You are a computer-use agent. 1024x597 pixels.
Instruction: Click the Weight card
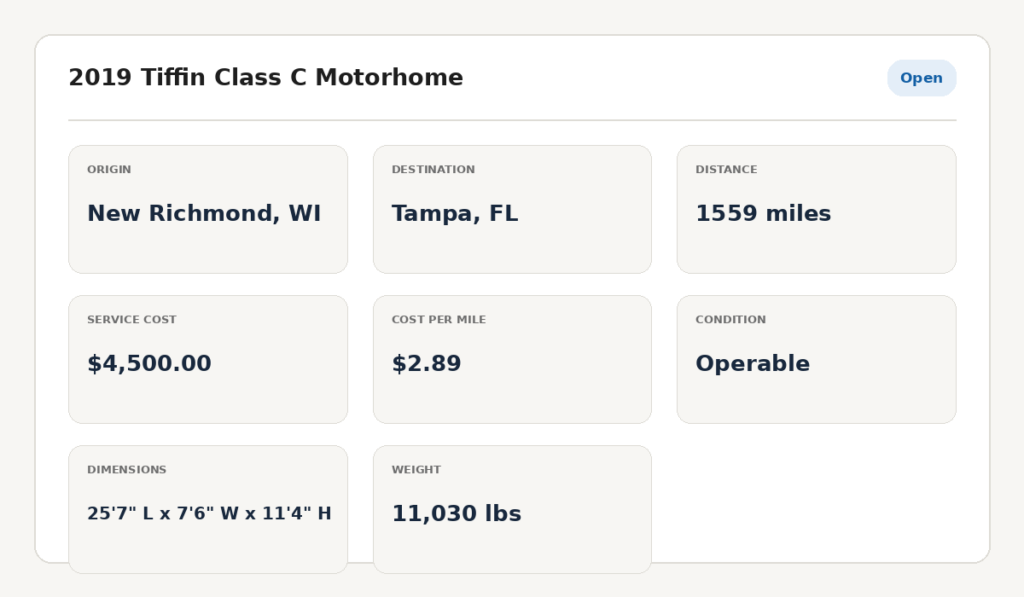512,509
